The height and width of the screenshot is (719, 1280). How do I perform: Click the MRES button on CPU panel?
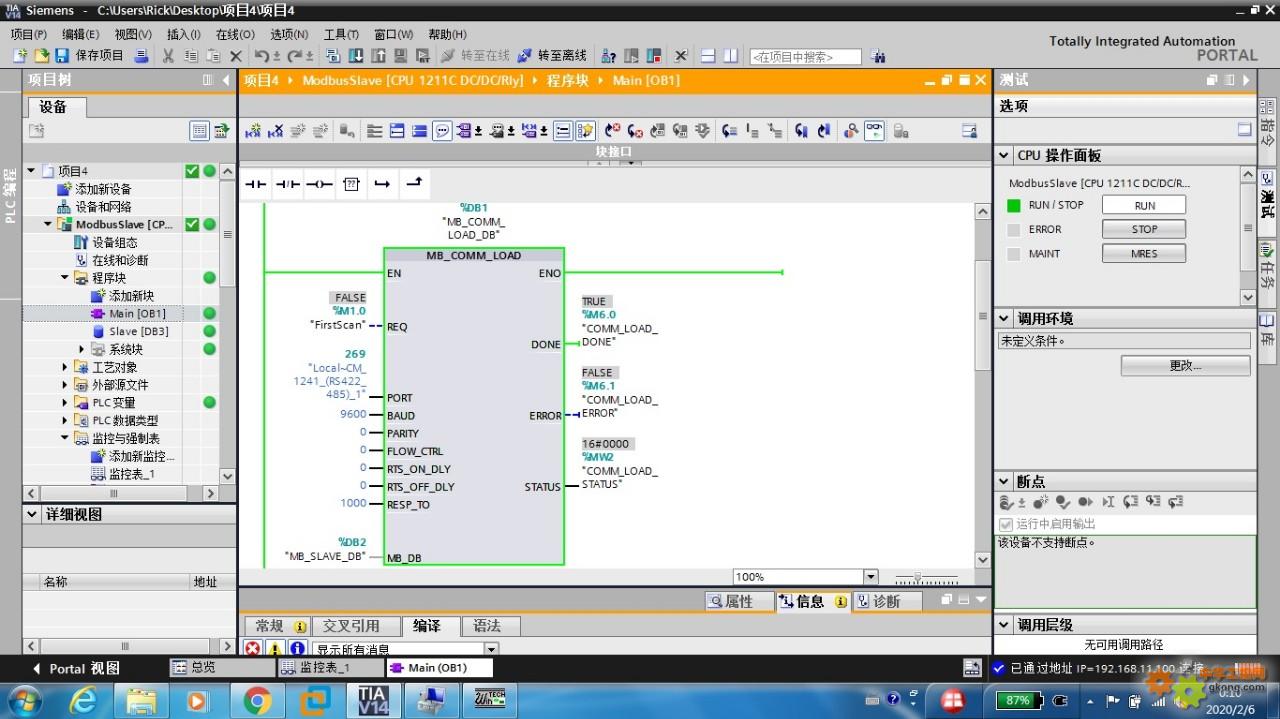click(x=1144, y=254)
